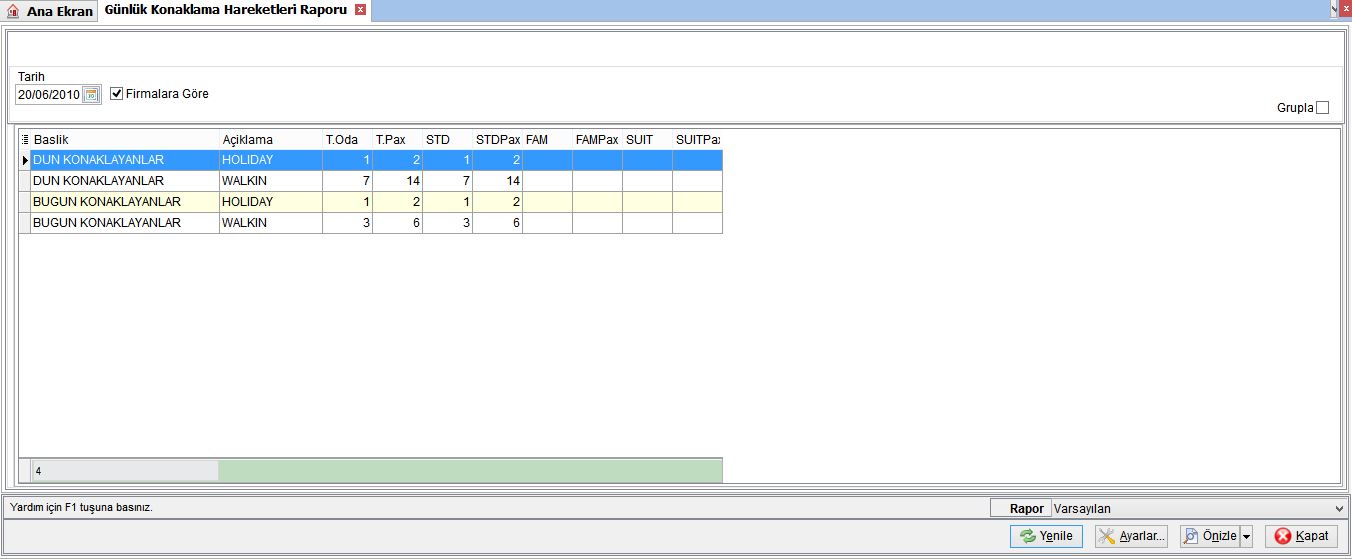The height and width of the screenshot is (559, 1352).
Task: Click the Baslik column header
Action: pos(125,140)
